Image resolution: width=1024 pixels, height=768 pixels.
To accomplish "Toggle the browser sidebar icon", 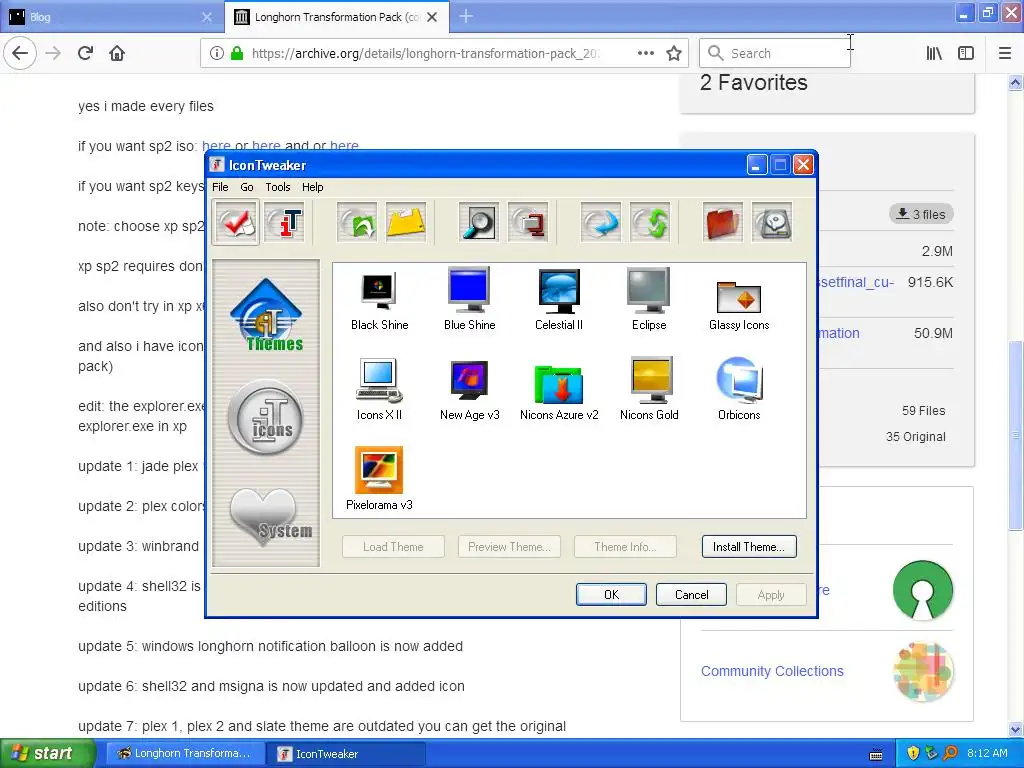I will 966,53.
